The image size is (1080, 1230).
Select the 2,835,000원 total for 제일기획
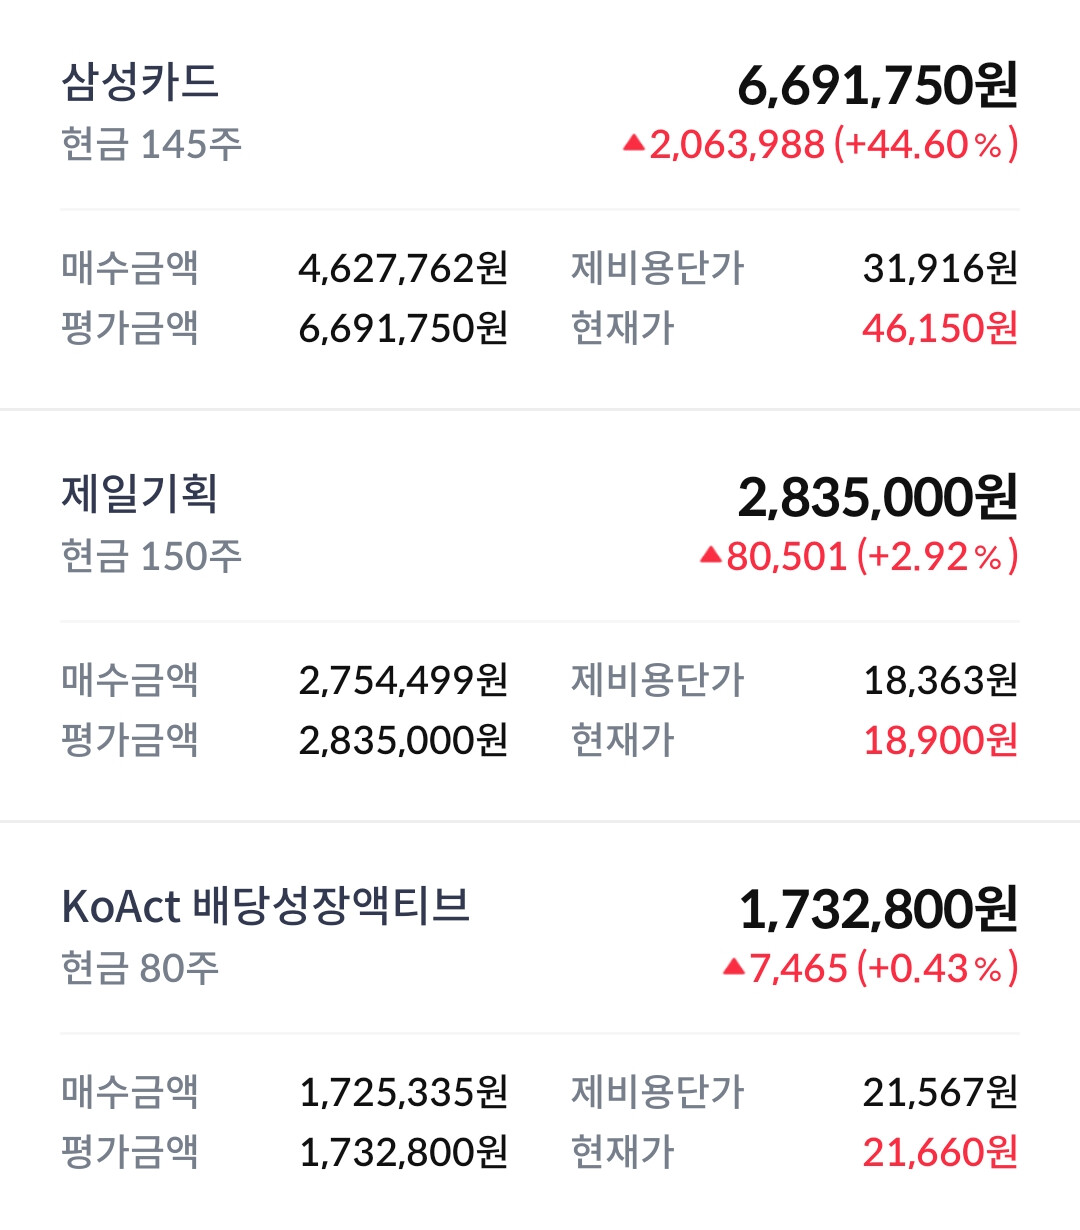(x=878, y=497)
